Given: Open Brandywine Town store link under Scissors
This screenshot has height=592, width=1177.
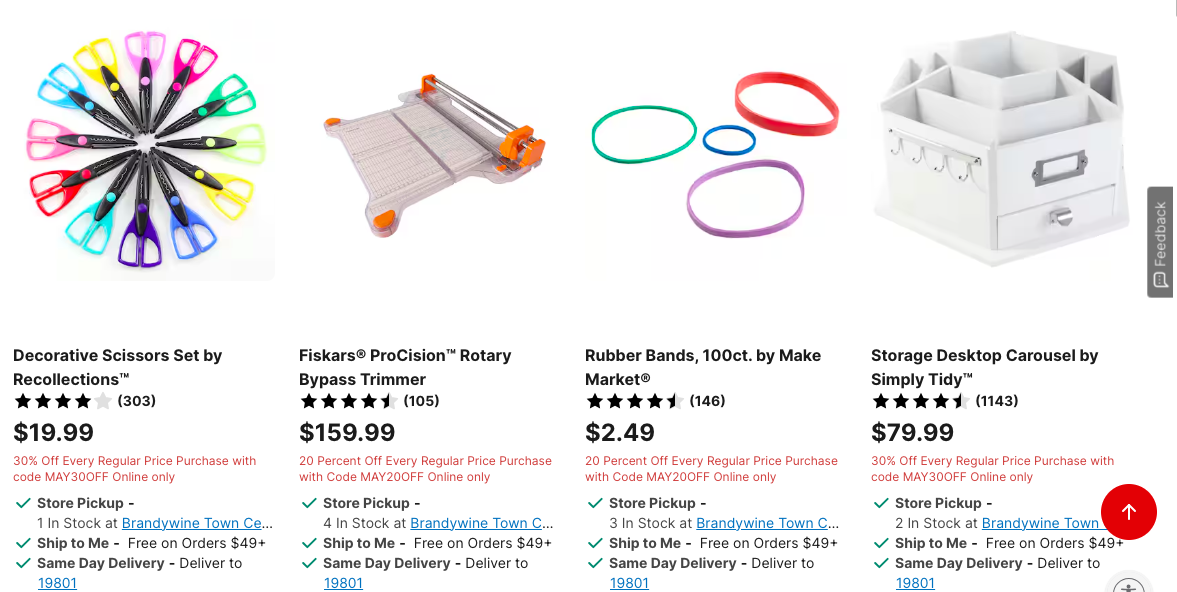Looking at the screenshot, I should pyautogui.click(x=197, y=523).
